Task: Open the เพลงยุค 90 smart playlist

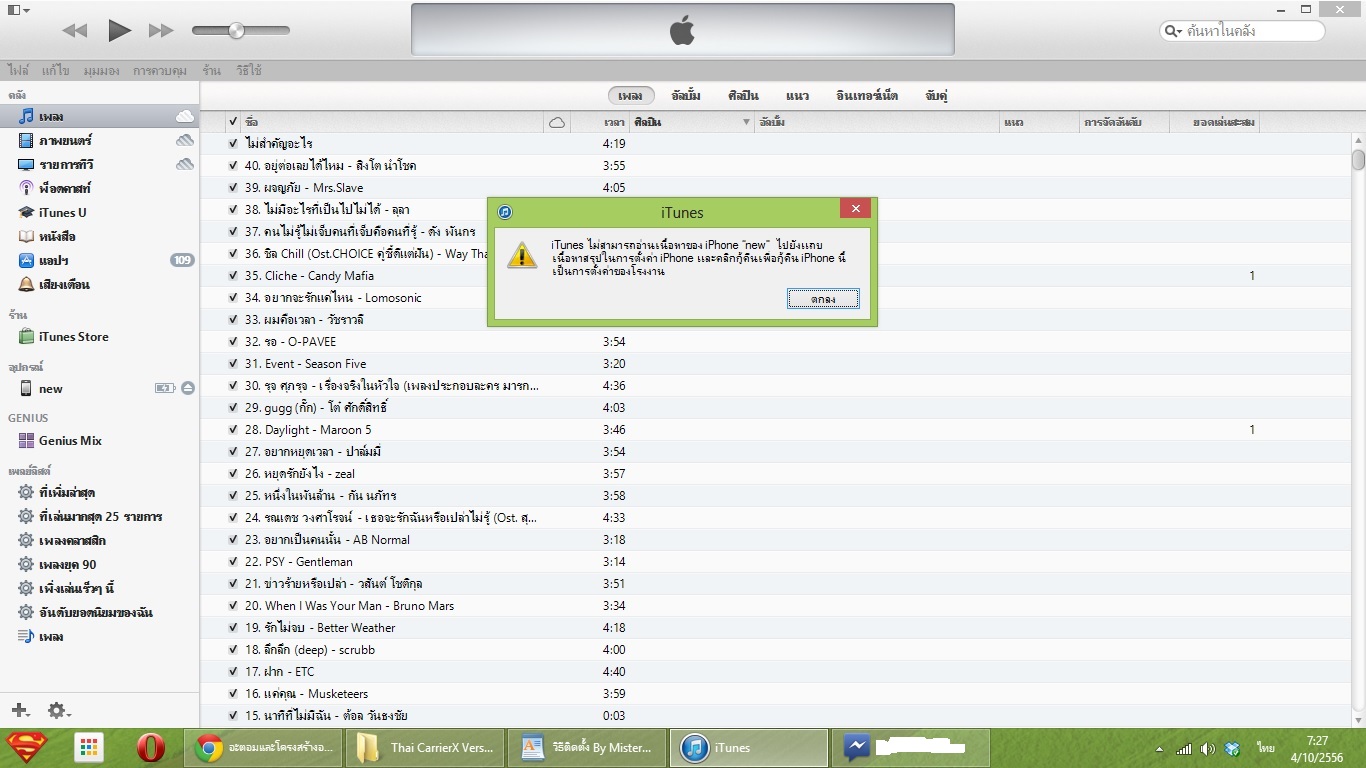Action: [x=67, y=564]
